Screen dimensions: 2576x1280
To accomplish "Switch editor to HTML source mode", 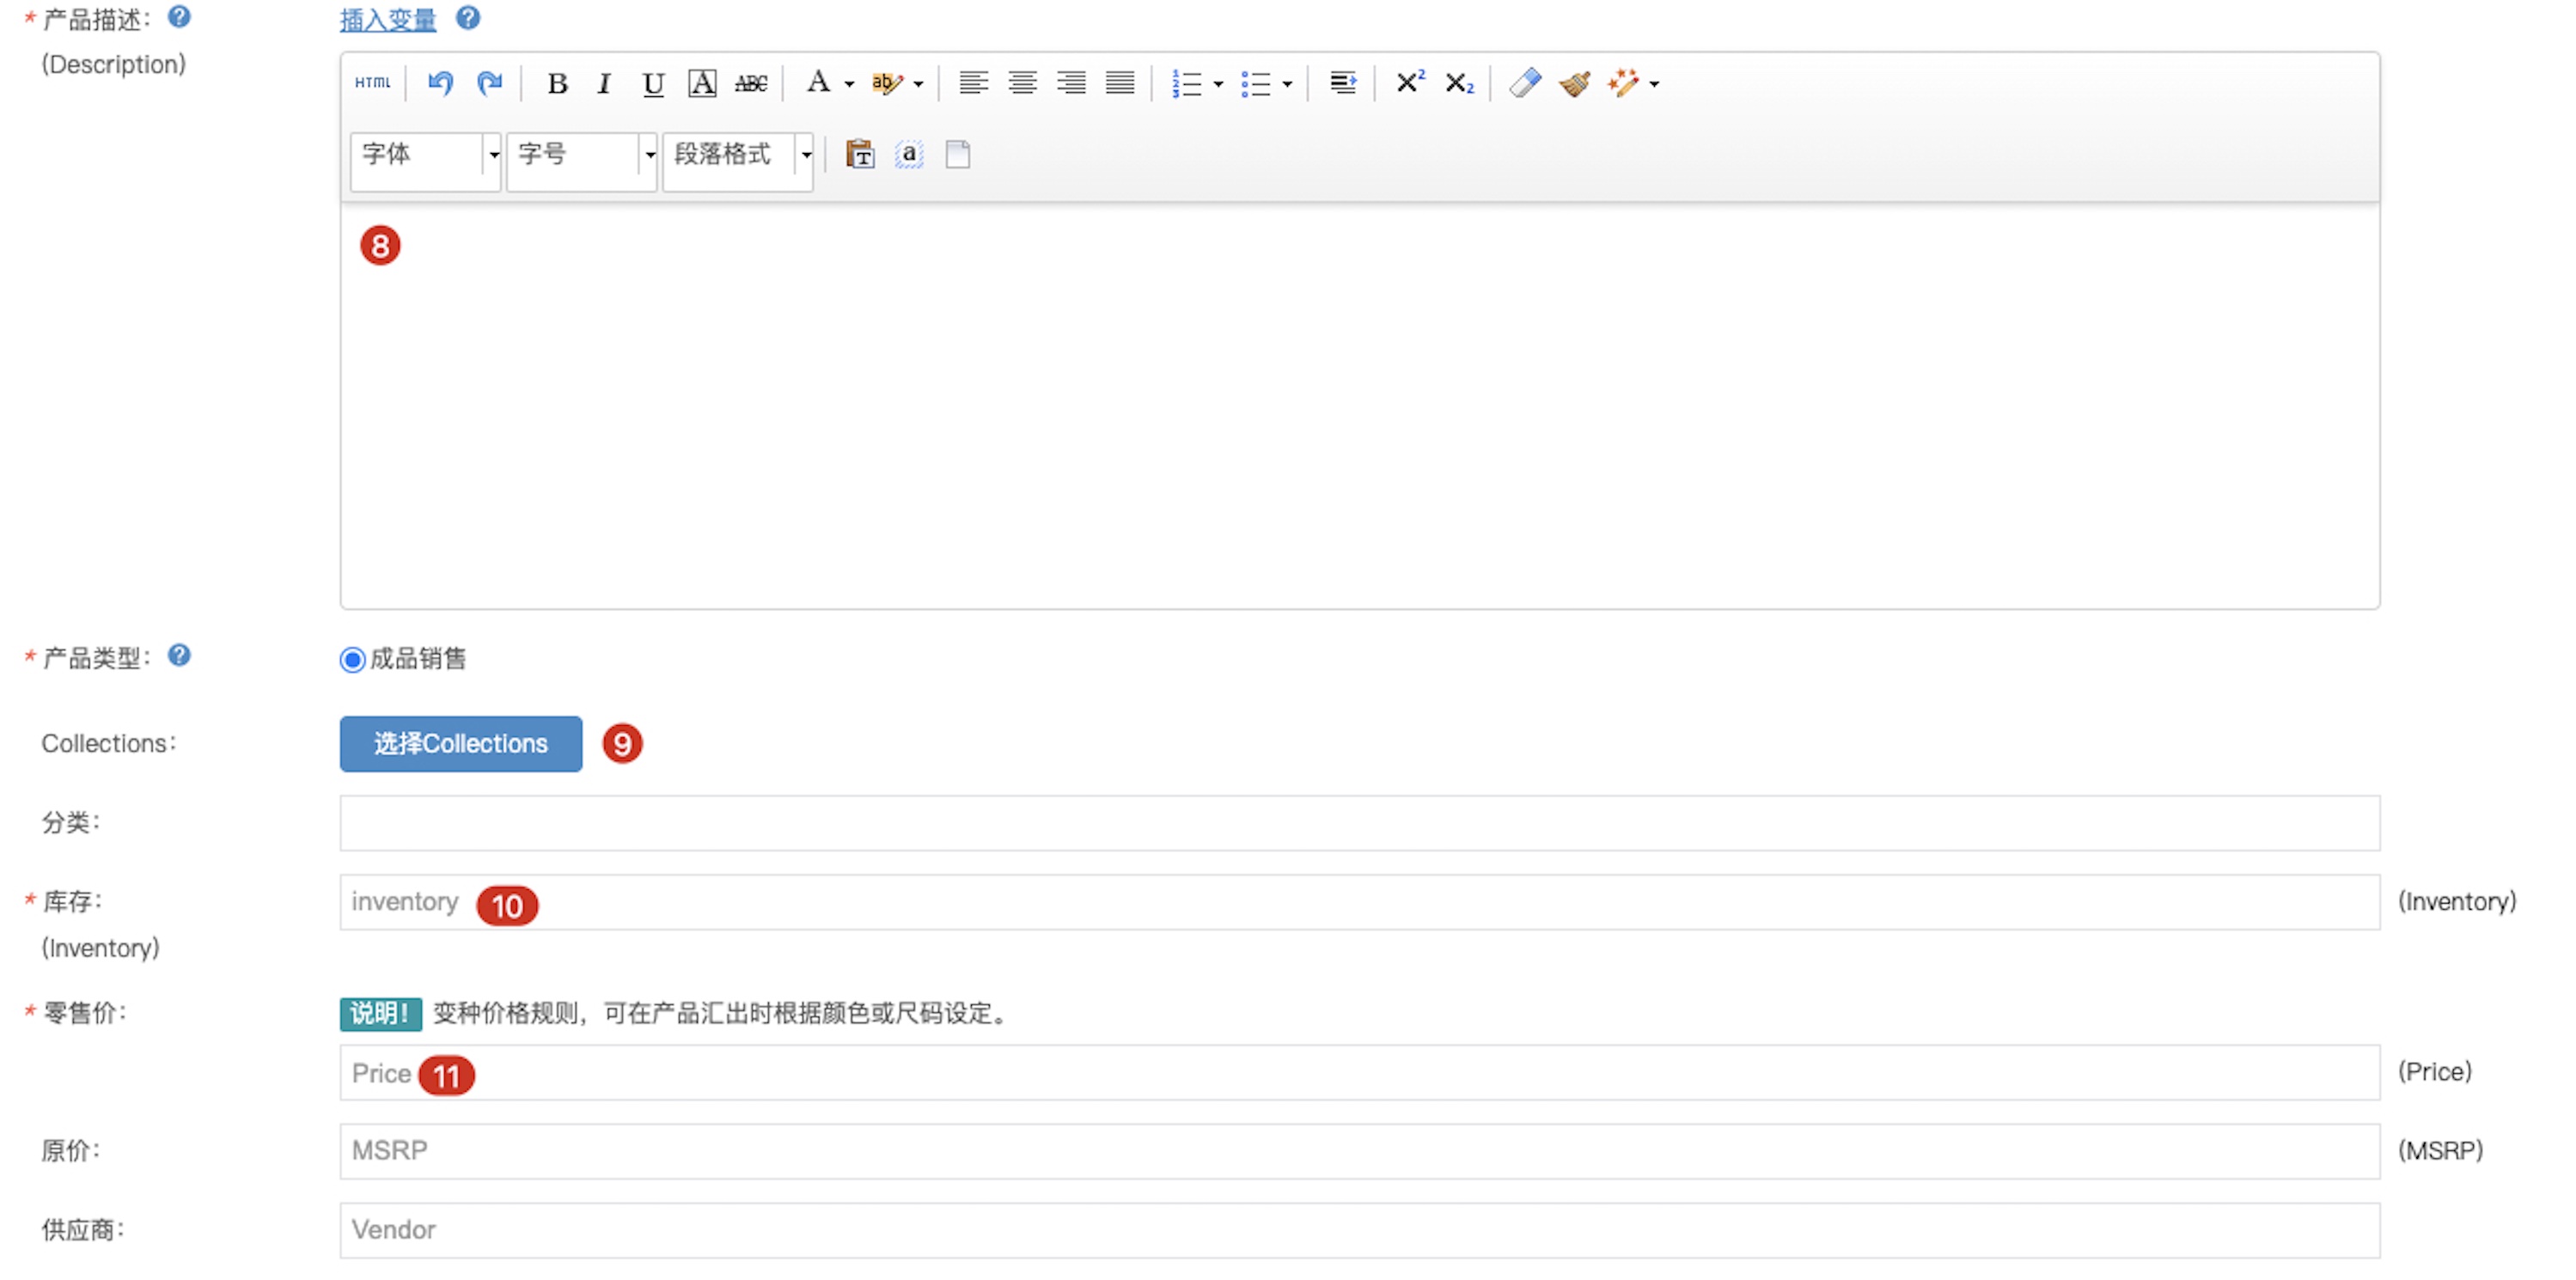I will pyautogui.click(x=372, y=83).
